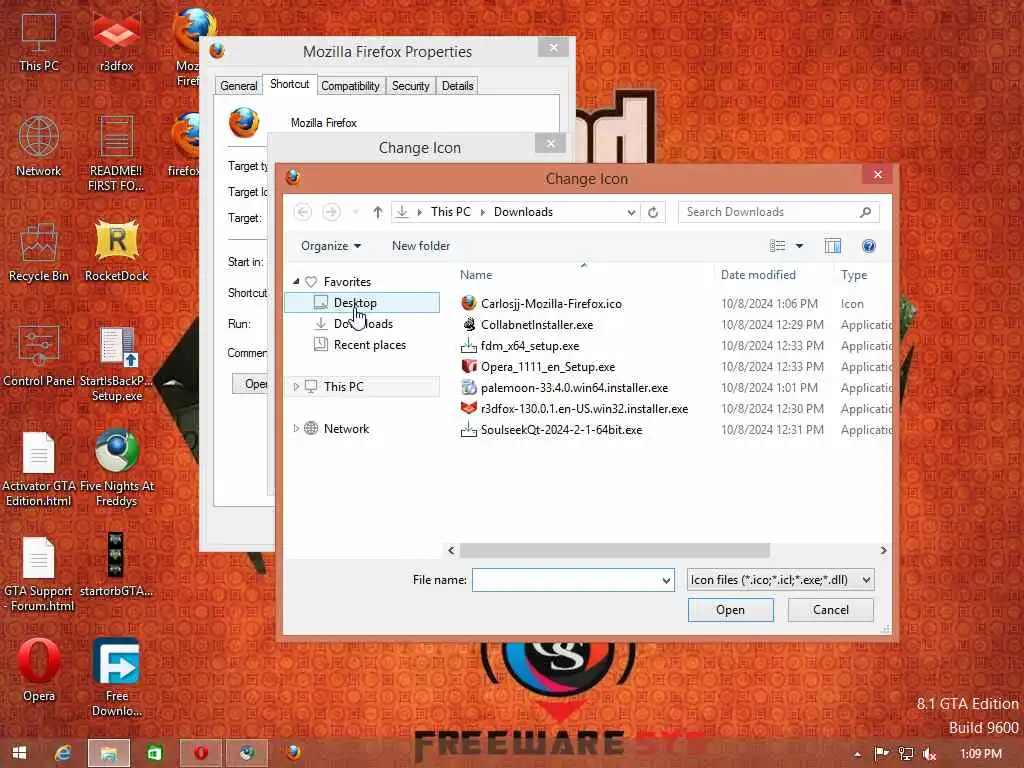Go up one folder level
The image size is (1024, 768).
[377, 212]
